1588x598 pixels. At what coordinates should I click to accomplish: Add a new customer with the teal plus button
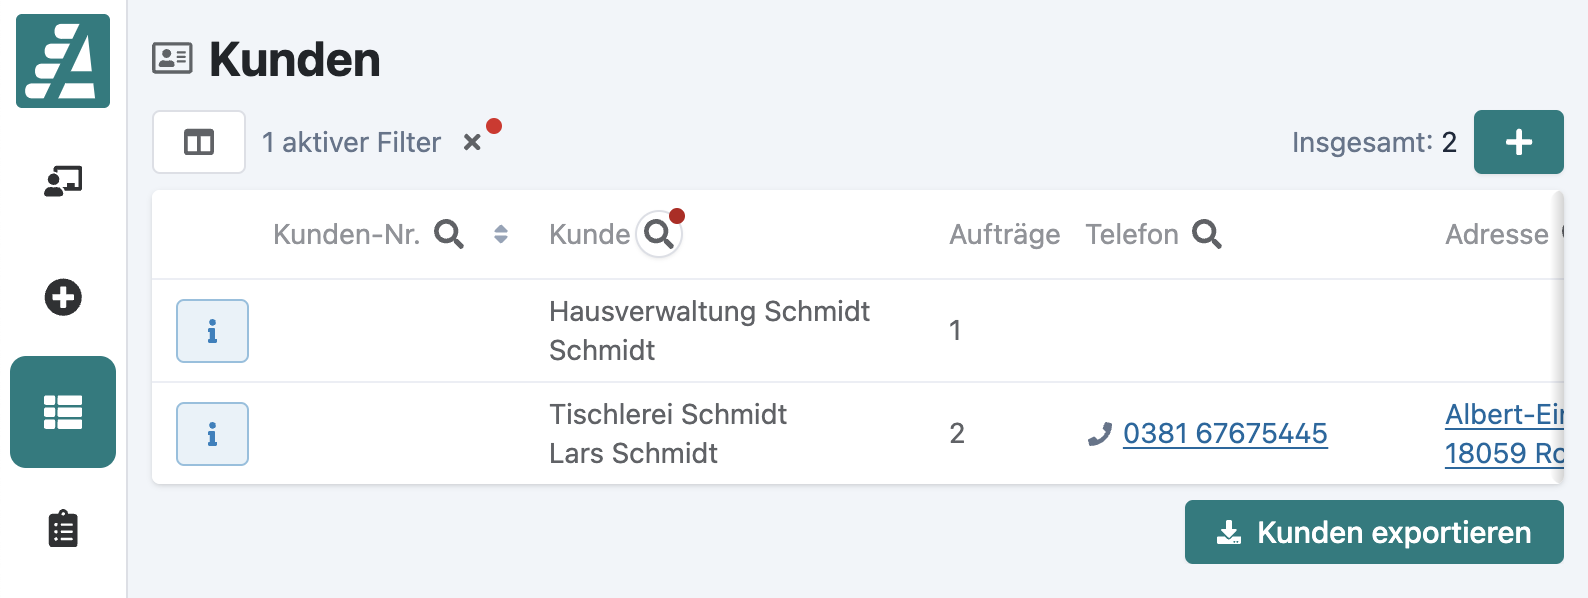(1518, 142)
